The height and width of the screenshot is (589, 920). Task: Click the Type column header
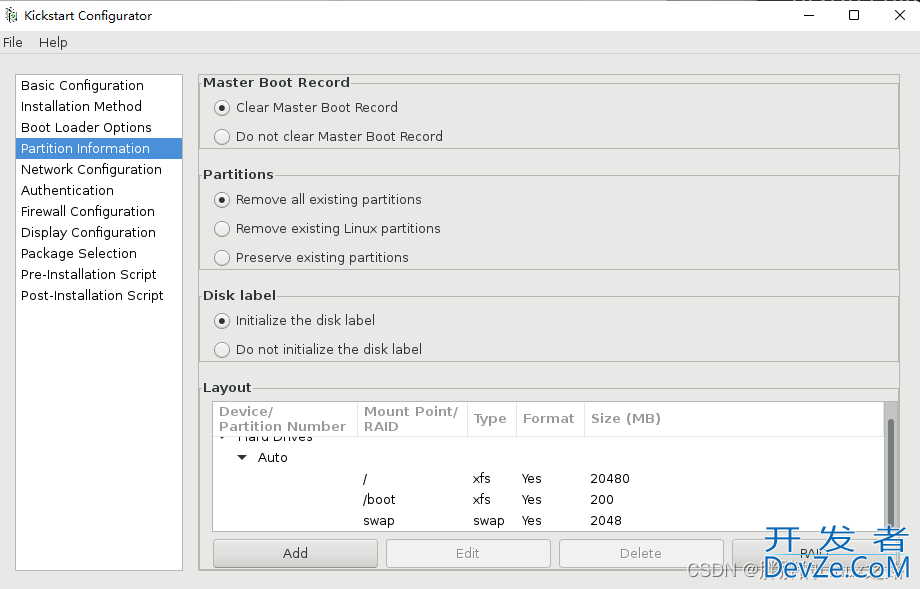pos(492,419)
